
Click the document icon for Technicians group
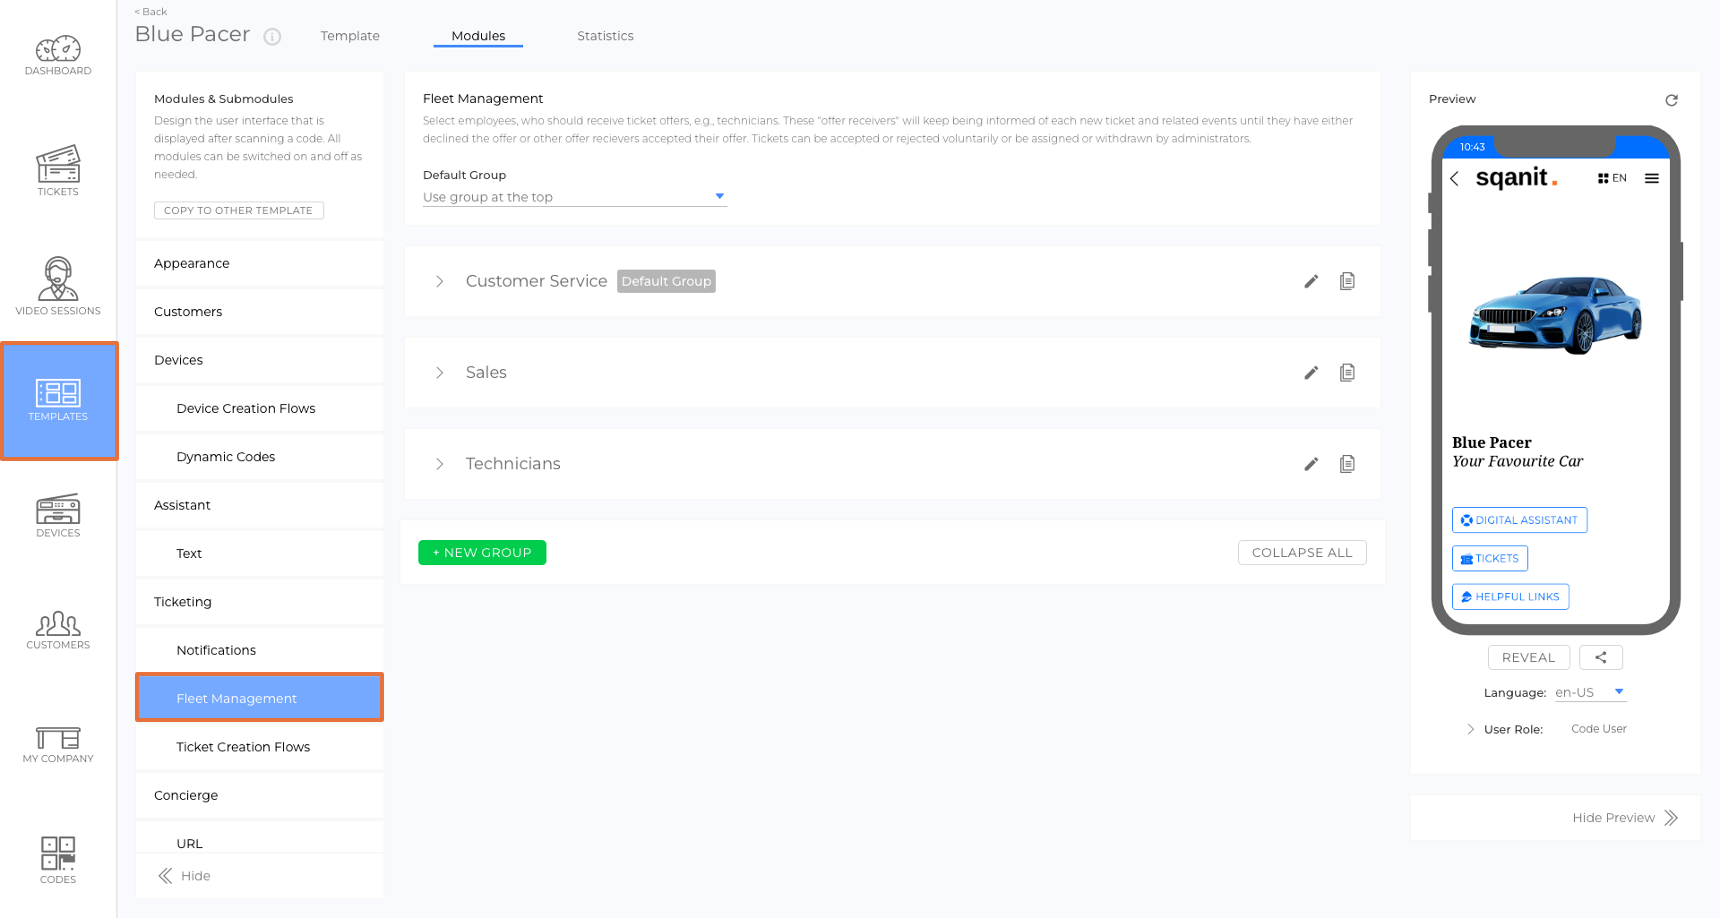coord(1347,464)
